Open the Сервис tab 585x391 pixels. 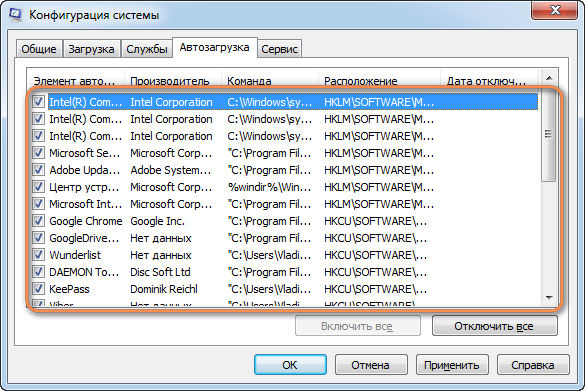click(x=279, y=49)
